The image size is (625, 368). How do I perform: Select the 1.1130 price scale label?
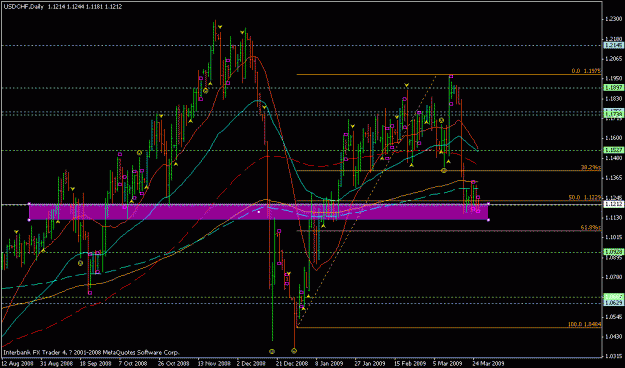click(x=614, y=218)
